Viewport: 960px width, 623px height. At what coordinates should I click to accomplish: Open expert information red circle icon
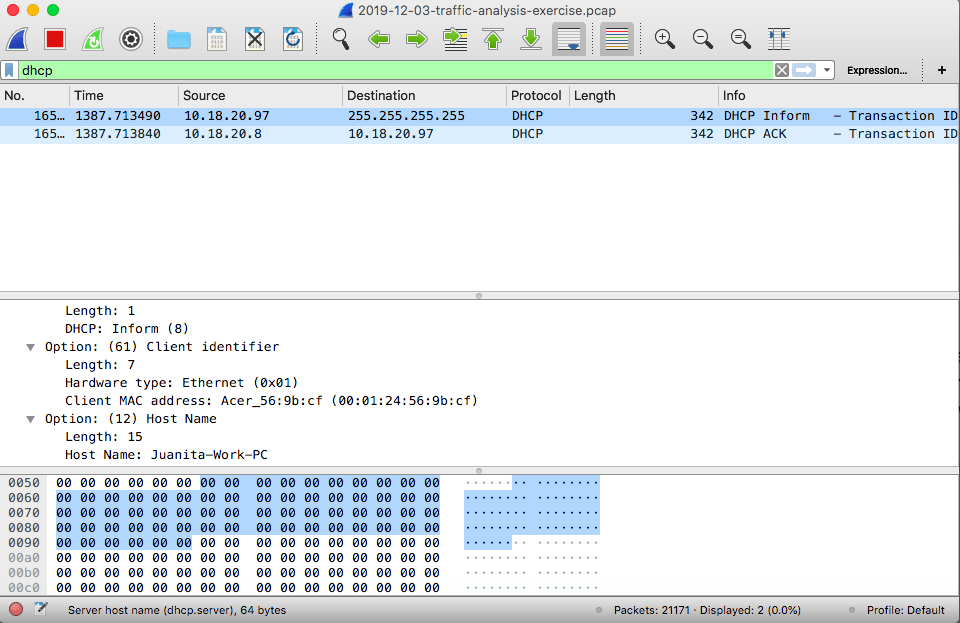point(16,610)
